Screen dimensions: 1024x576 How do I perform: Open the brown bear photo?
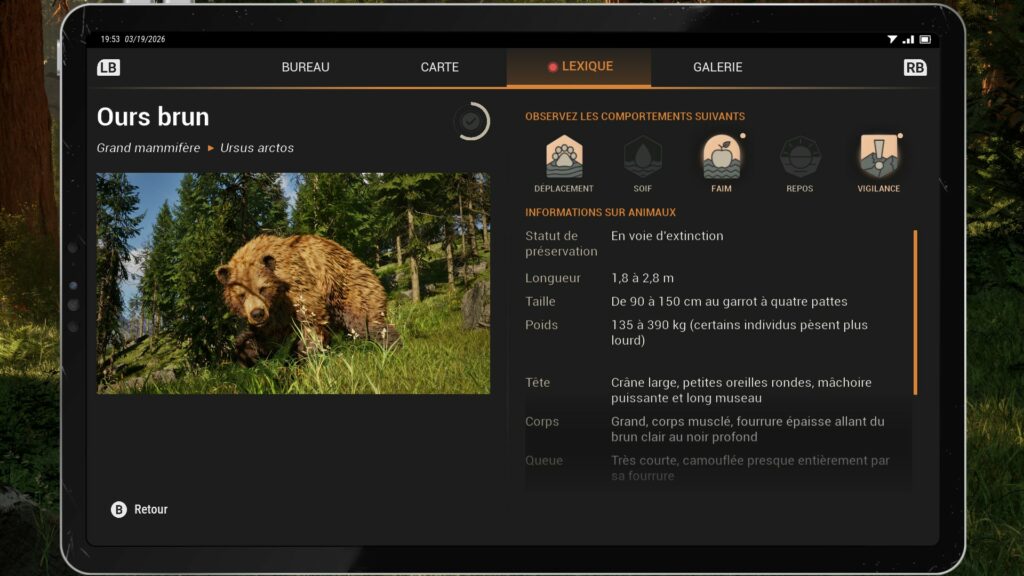(293, 283)
